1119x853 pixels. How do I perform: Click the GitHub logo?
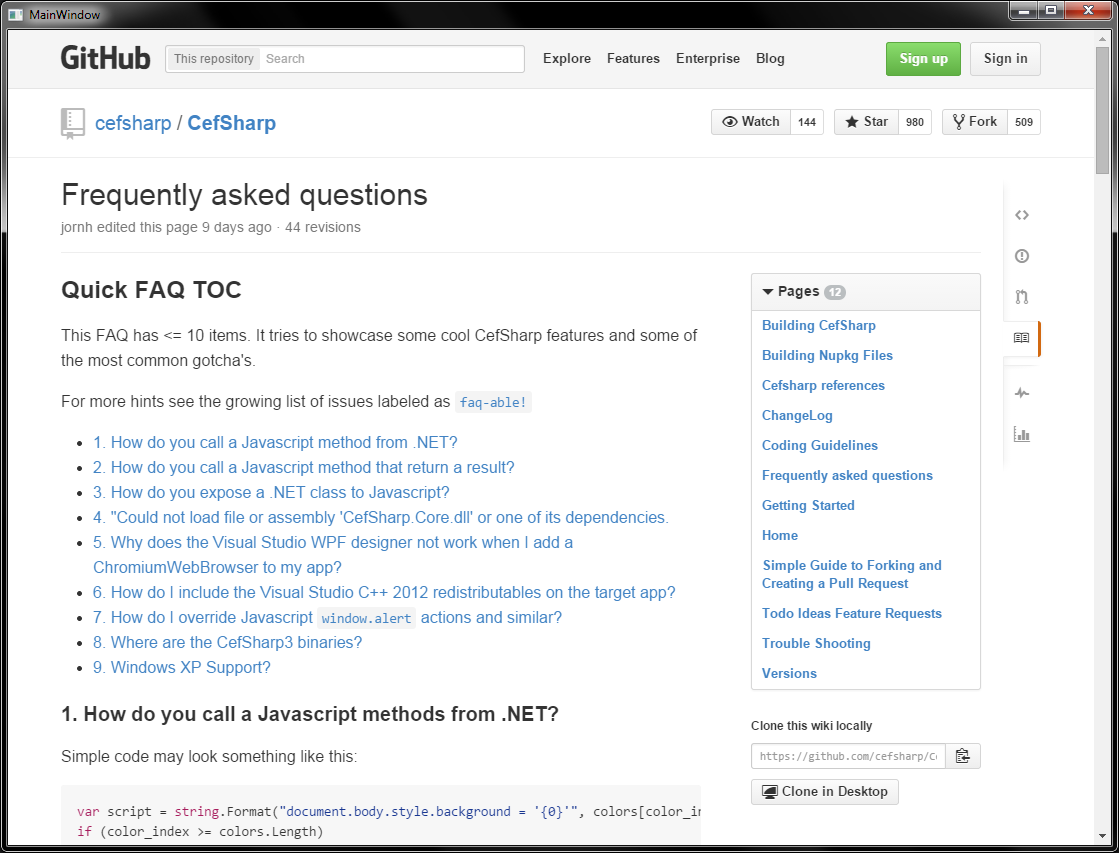point(105,58)
